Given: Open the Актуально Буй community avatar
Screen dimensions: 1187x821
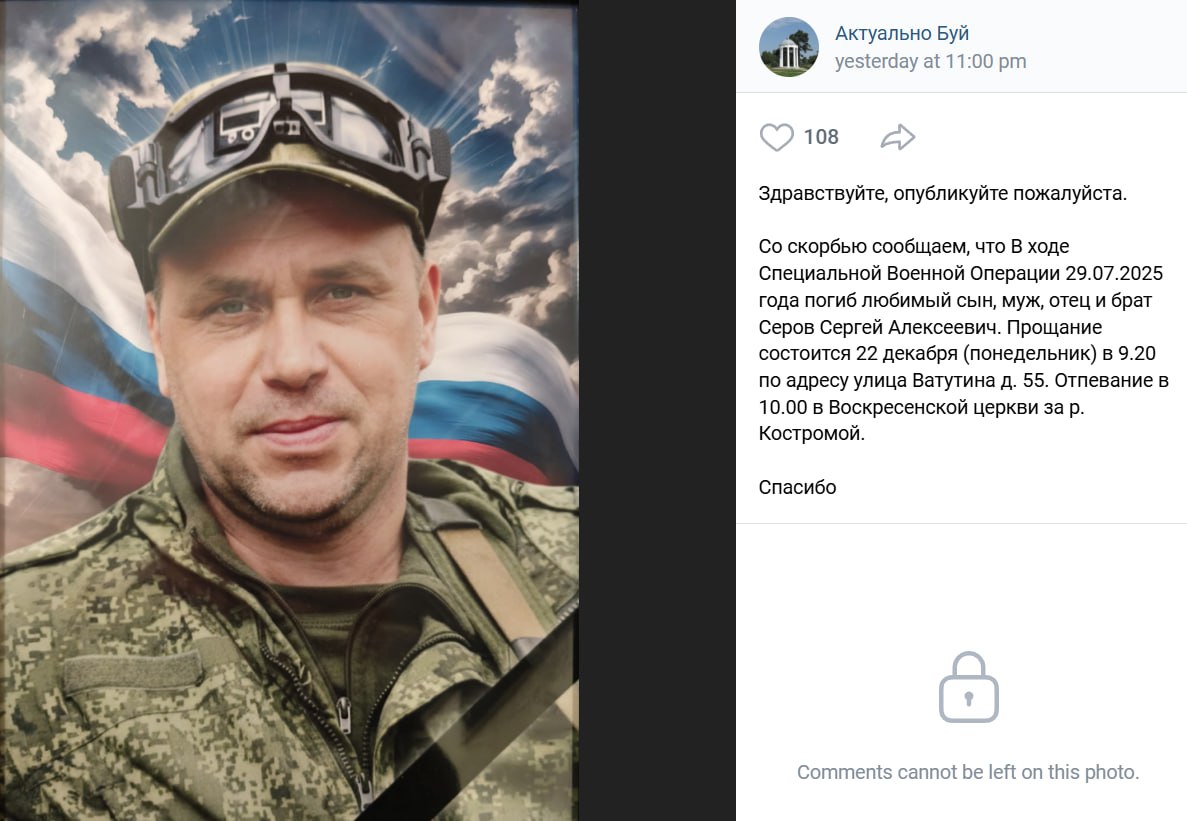Looking at the screenshot, I should [x=789, y=47].
